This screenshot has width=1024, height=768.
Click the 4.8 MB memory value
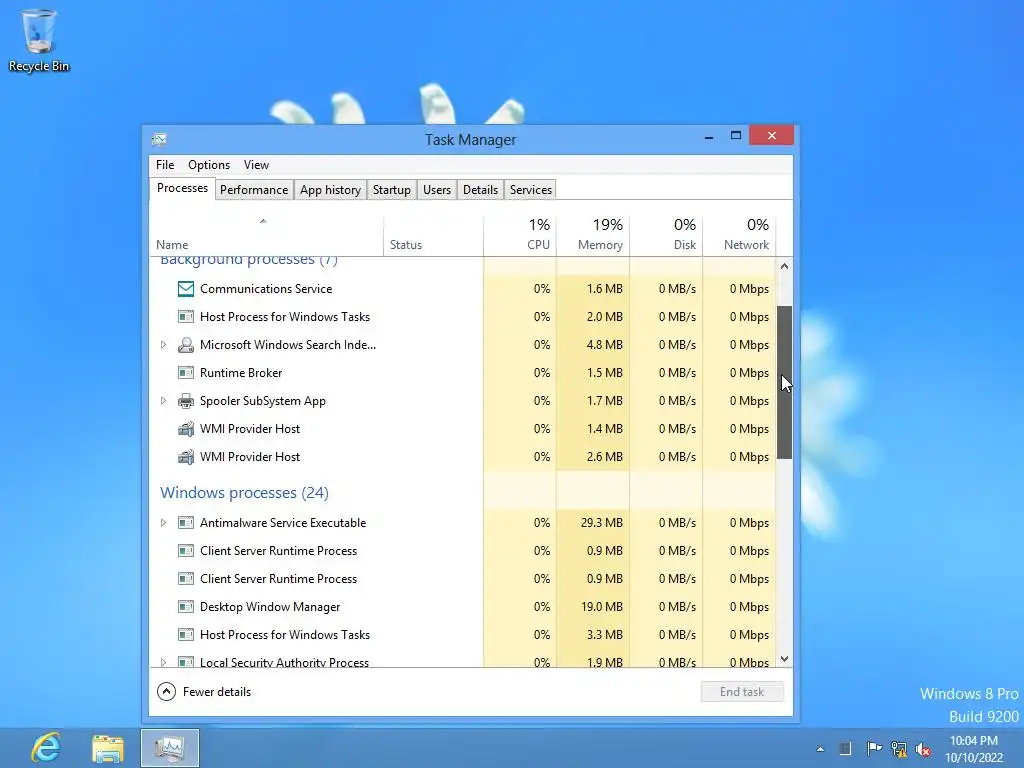pyautogui.click(x=604, y=345)
